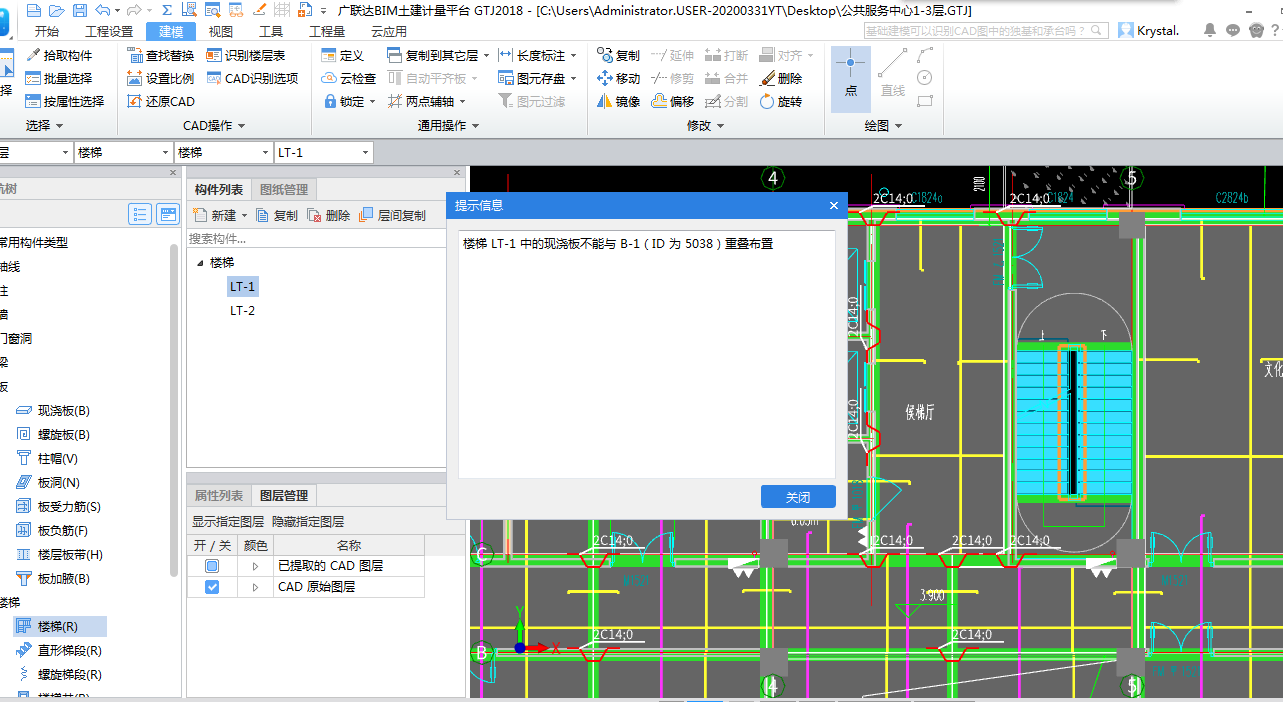The width and height of the screenshot is (1283, 702).
Task: Close the 提示信息 dialog with X
Action: pos(834,205)
